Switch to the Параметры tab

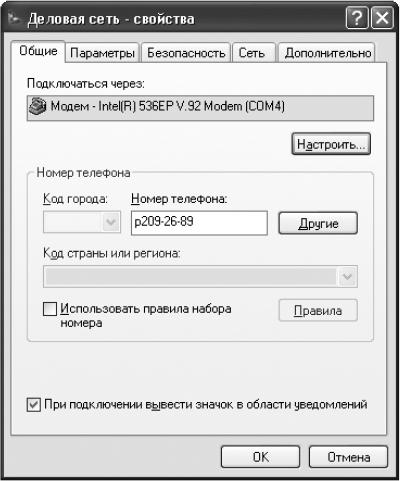(102, 53)
